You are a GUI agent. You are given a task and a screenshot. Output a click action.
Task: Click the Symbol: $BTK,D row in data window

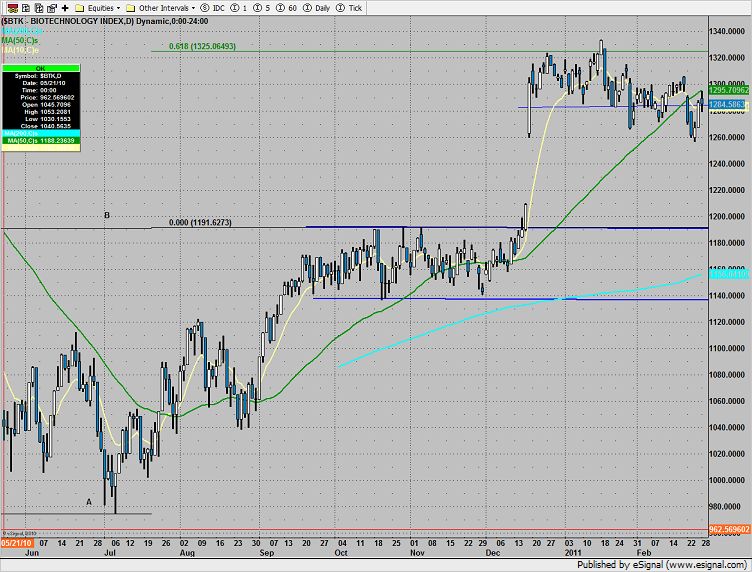(x=41, y=76)
